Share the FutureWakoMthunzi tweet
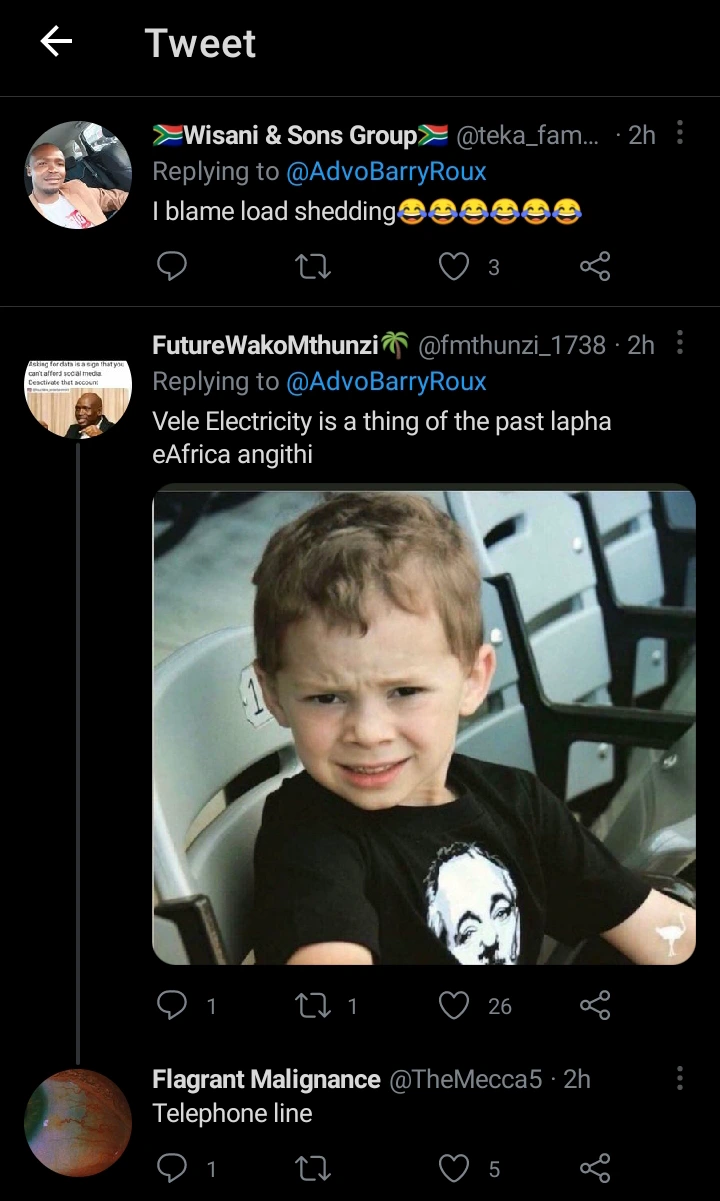Image resolution: width=720 pixels, height=1201 pixels. click(x=595, y=1005)
